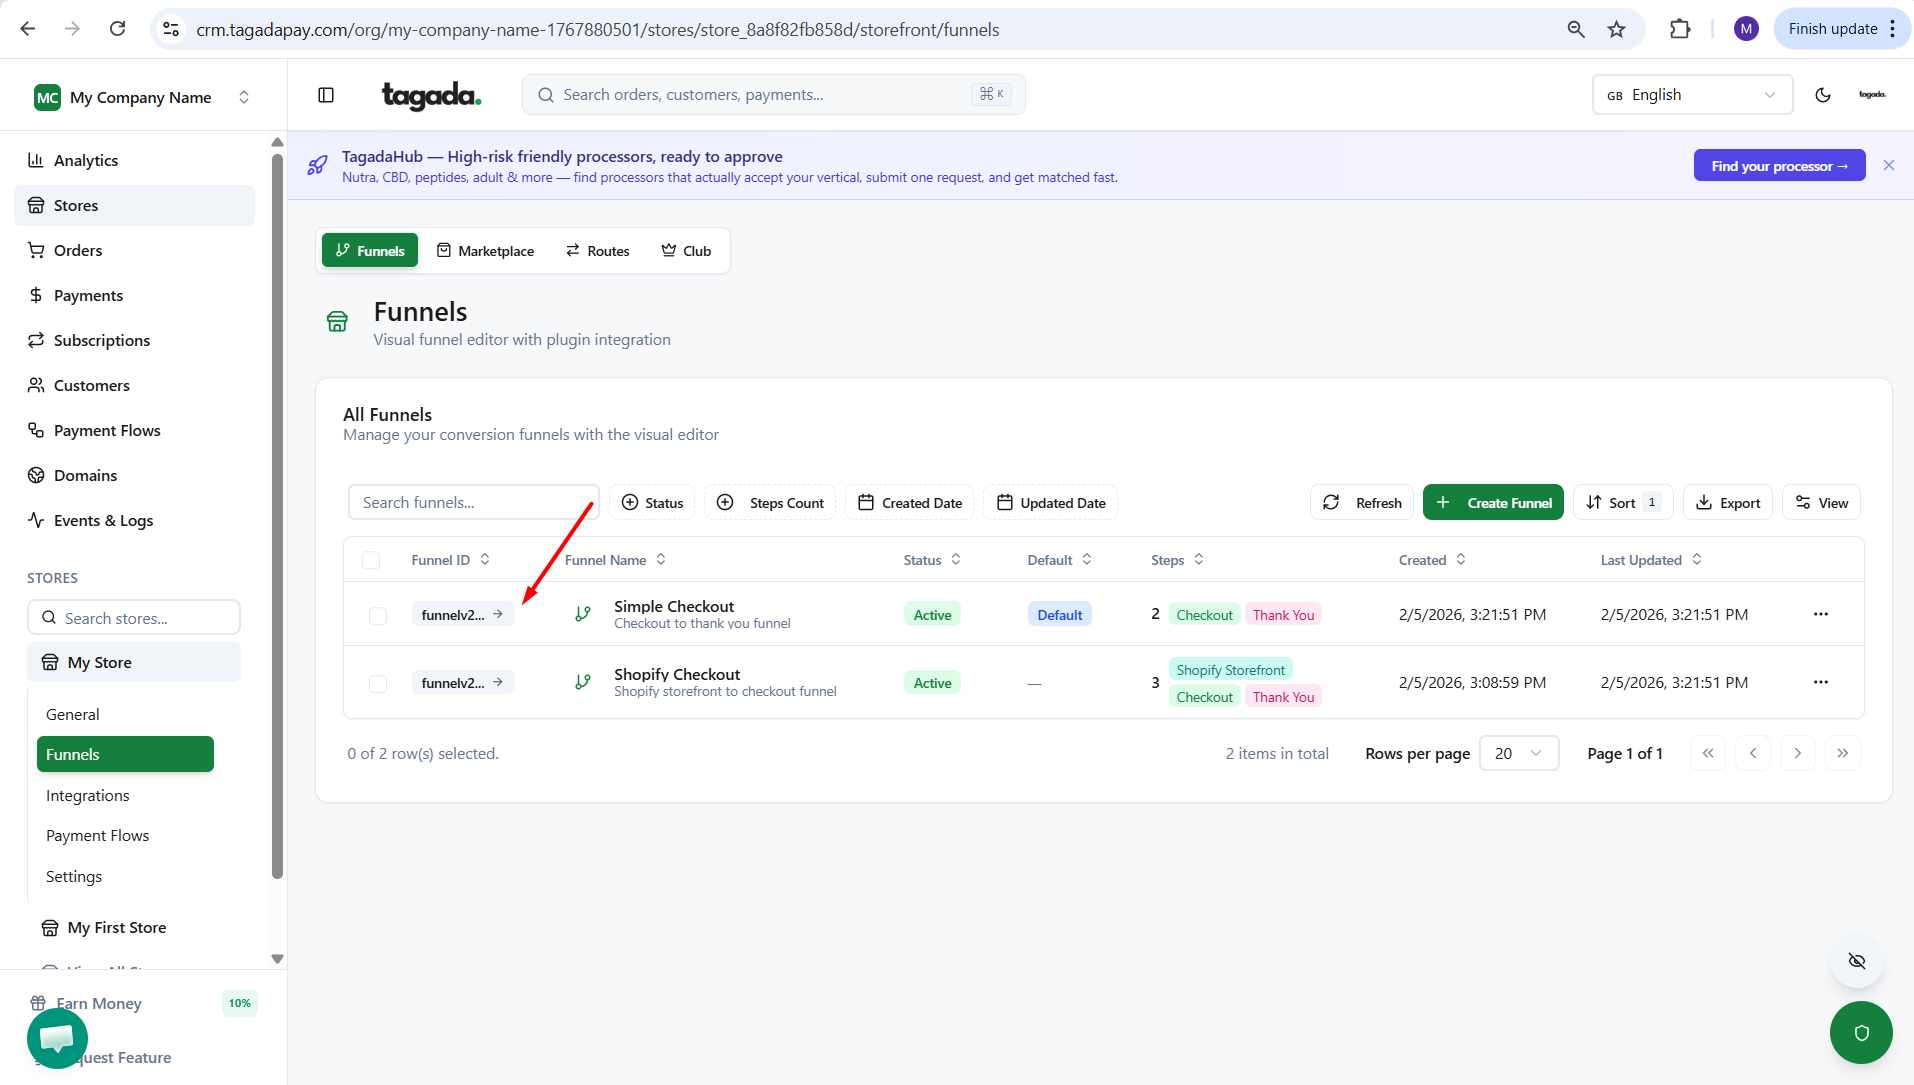1914x1085 pixels.
Task: Switch to the Routes tab
Action: 597,251
